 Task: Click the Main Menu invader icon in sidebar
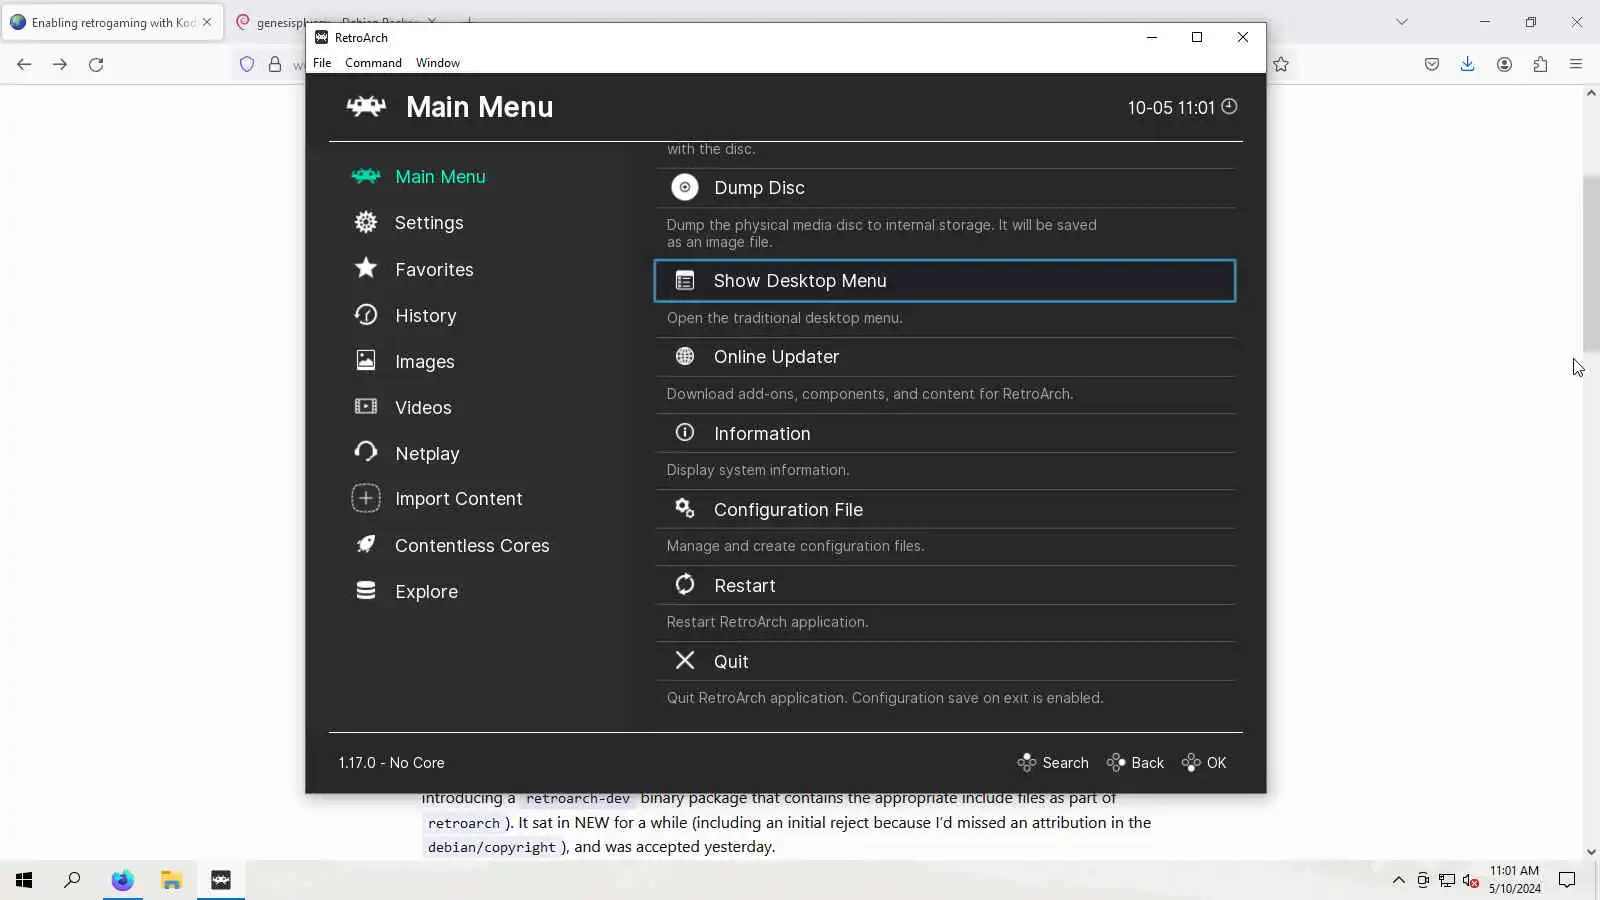click(x=366, y=177)
